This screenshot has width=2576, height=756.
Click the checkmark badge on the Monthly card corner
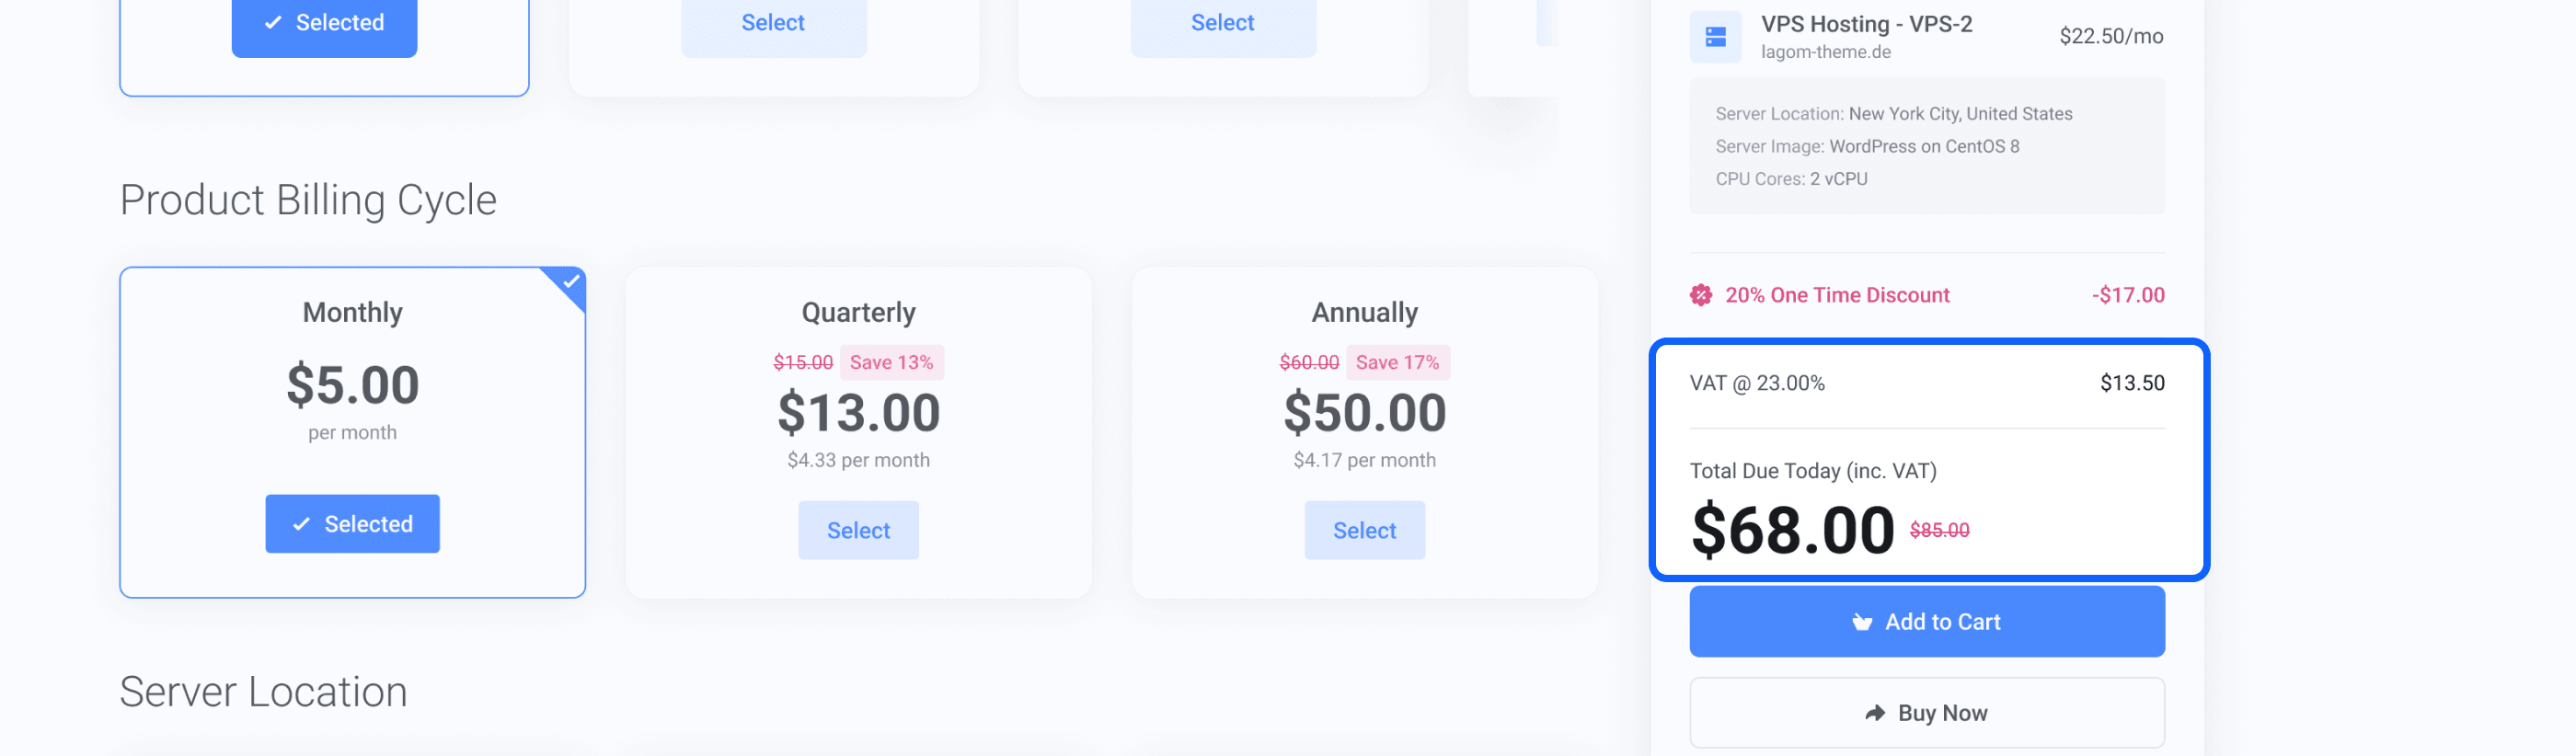coord(570,285)
